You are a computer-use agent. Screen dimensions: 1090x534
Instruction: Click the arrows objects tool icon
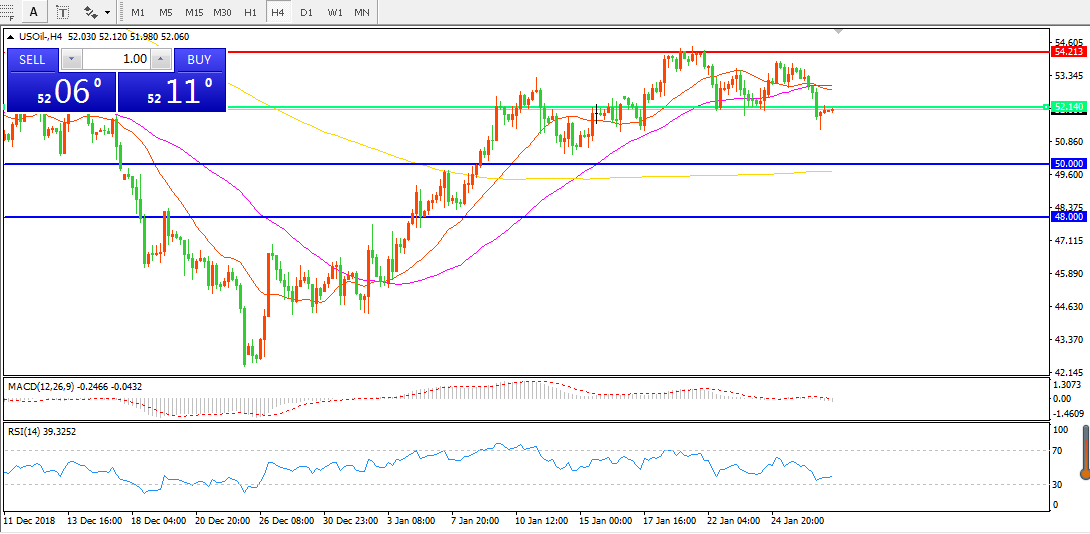point(91,12)
